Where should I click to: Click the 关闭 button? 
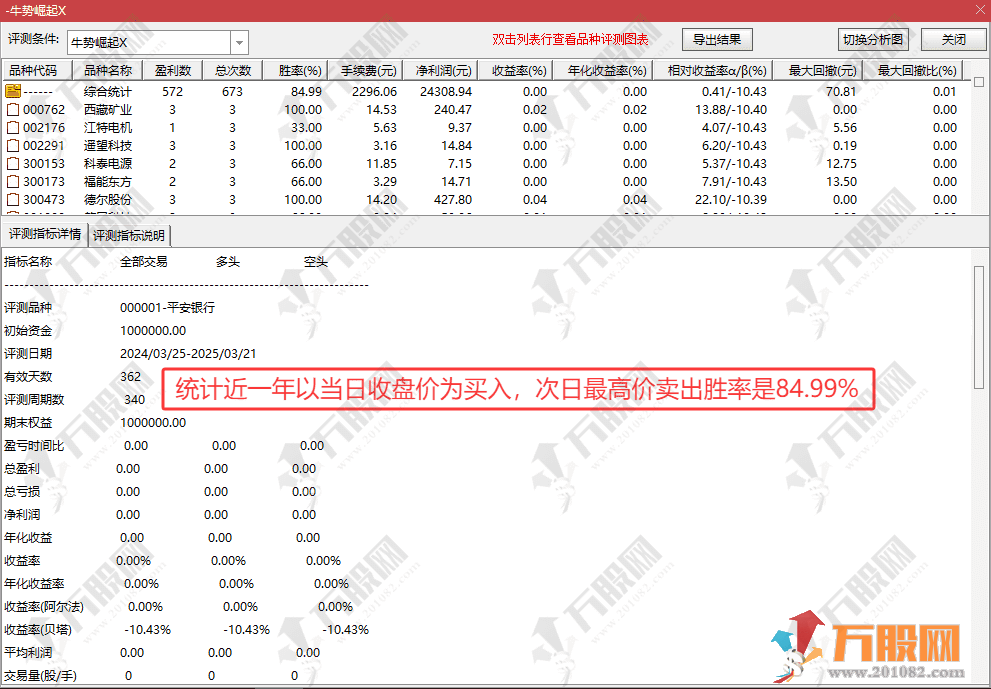point(953,40)
